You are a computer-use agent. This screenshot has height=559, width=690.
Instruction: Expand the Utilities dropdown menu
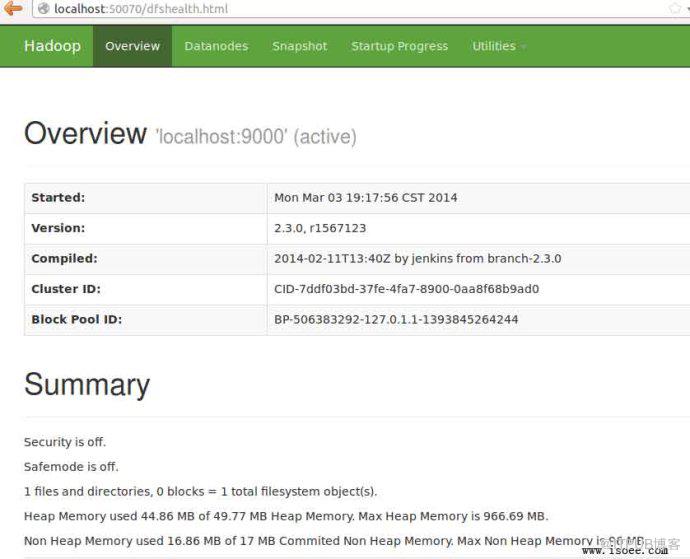pos(498,46)
